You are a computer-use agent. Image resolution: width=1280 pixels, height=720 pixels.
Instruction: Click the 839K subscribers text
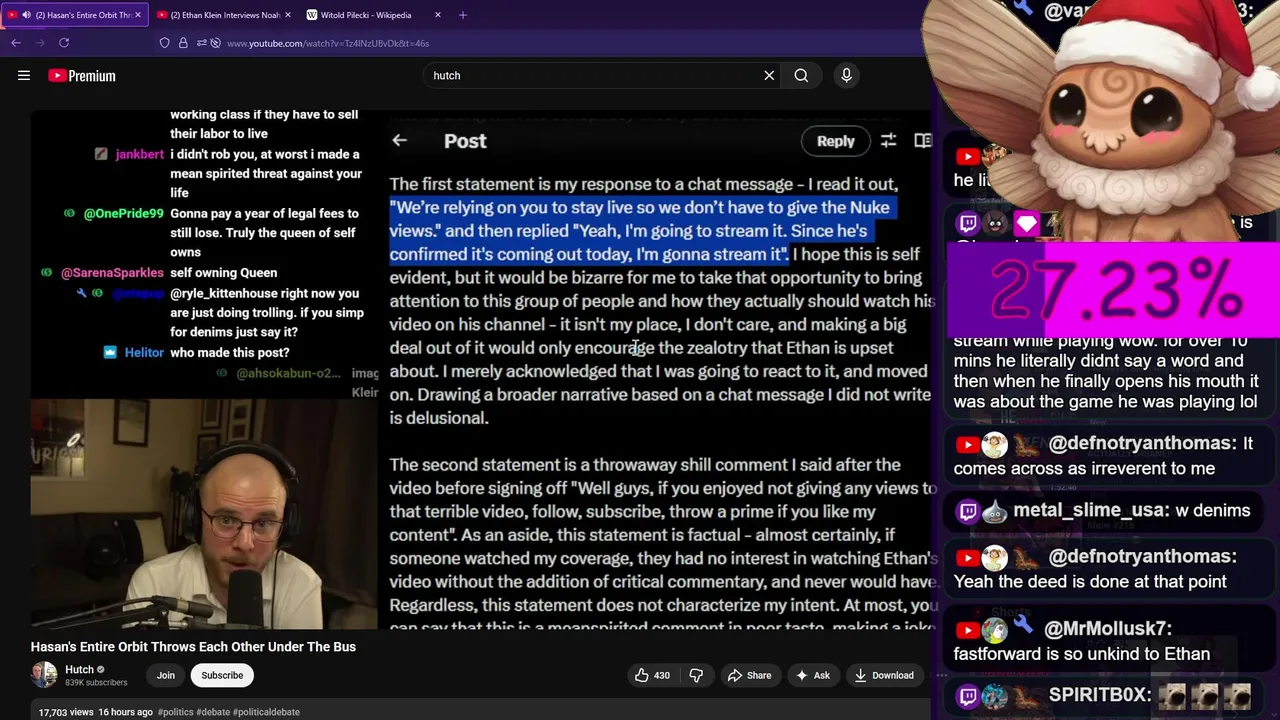(96, 683)
